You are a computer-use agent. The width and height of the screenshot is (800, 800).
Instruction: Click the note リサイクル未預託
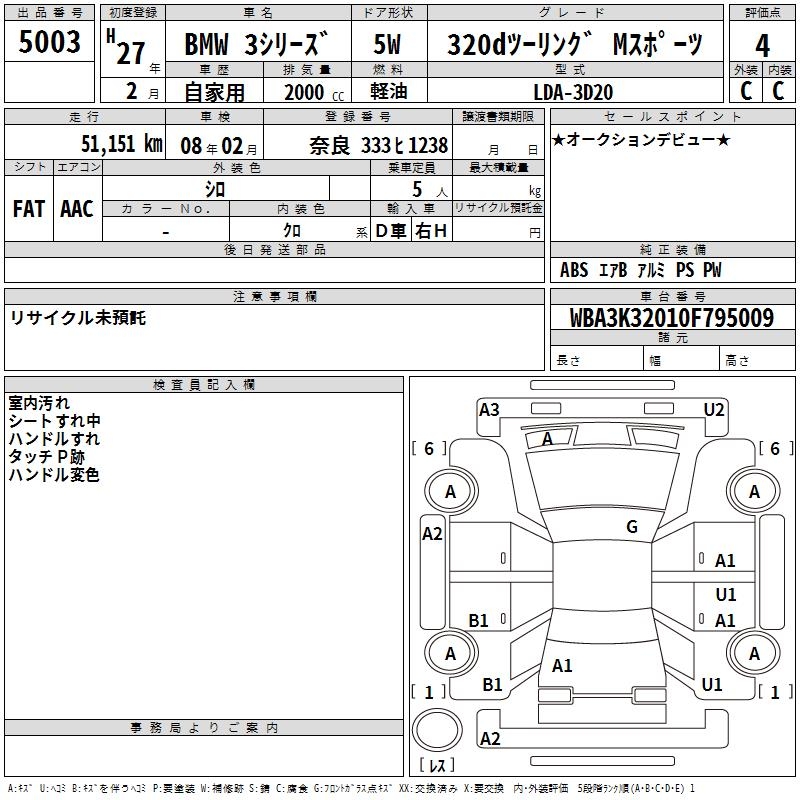click(x=78, y=318)
